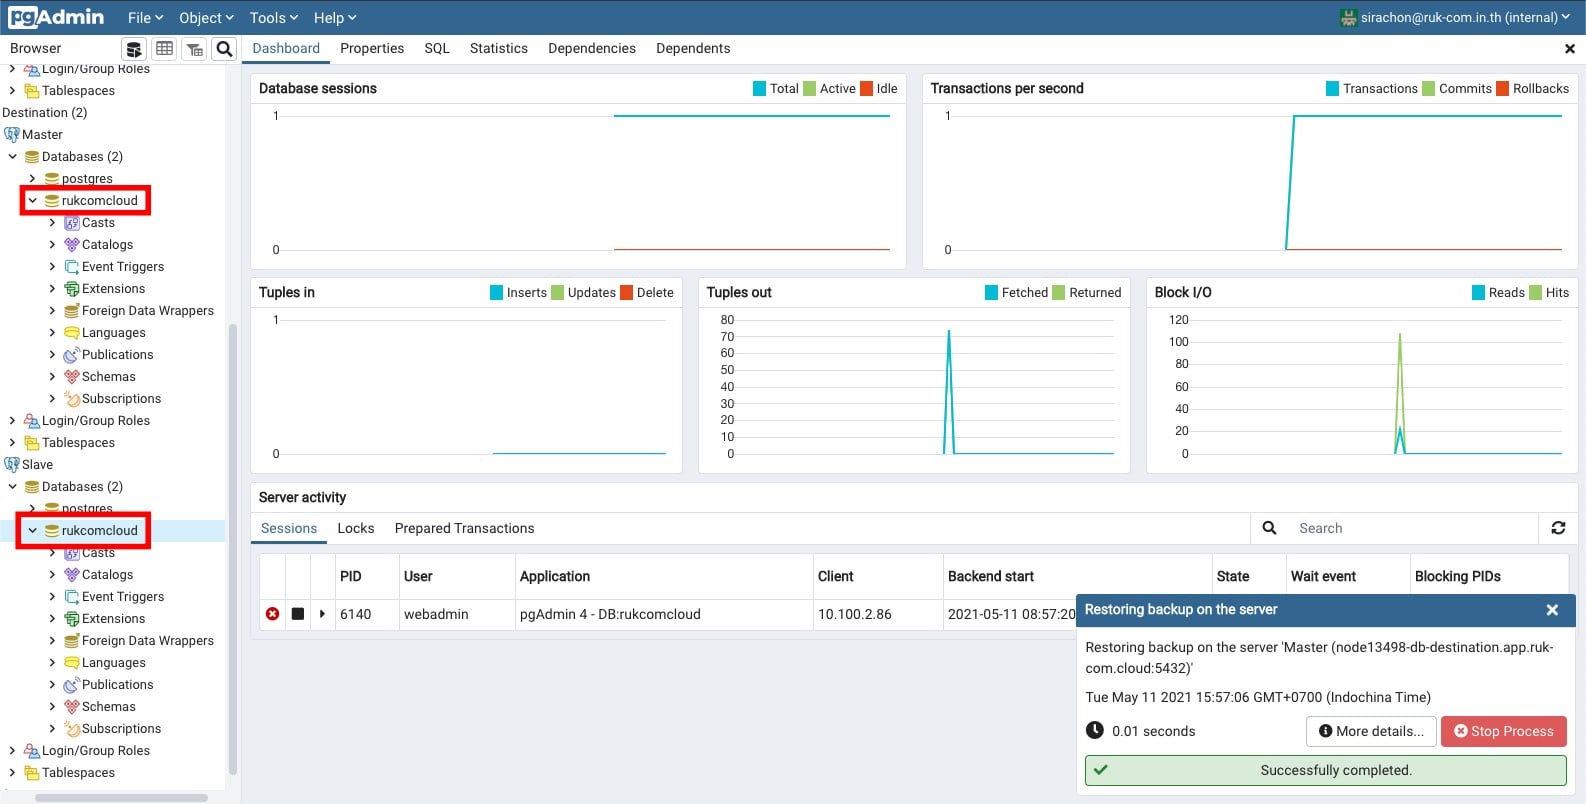Image resolution: width=1586 pixels, height=804 pixels.
Task: Click the Master rukcomcloud database icon
Action: 52,201
